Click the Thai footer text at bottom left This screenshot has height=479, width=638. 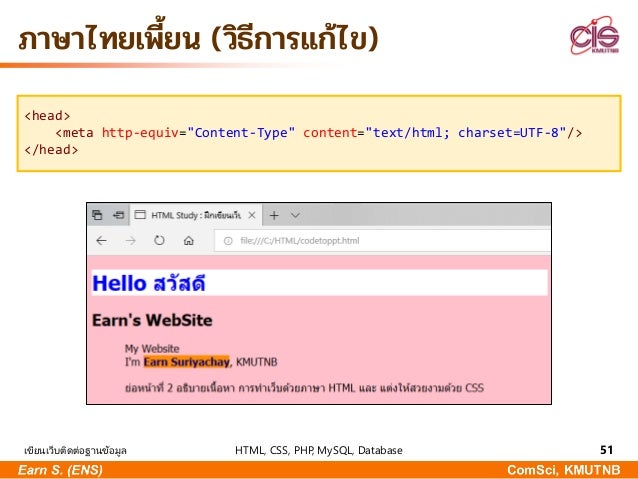point(75,451)
